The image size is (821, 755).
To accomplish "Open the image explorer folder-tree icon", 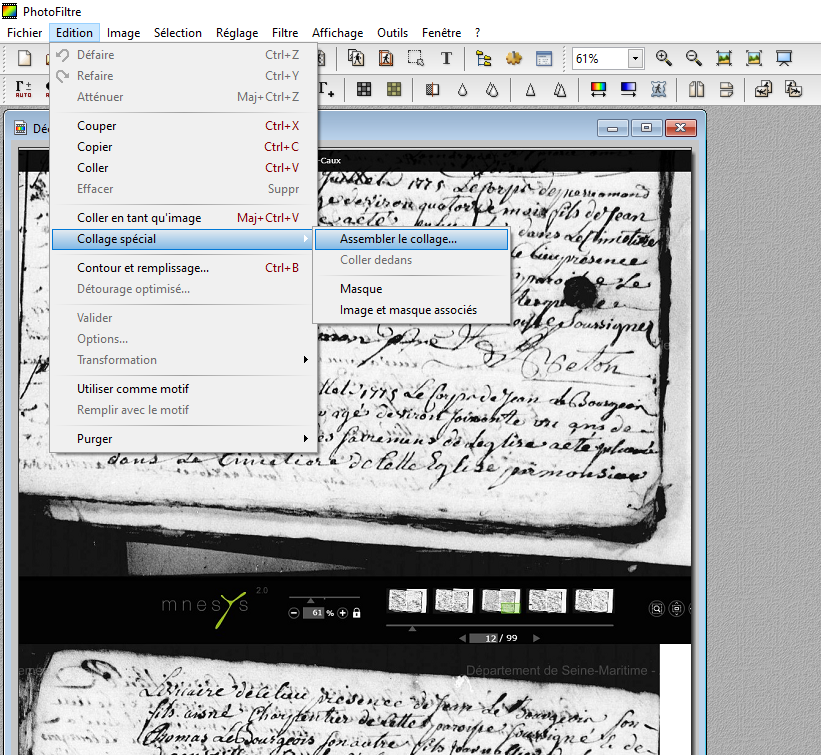I will click(x=484, y=59).
